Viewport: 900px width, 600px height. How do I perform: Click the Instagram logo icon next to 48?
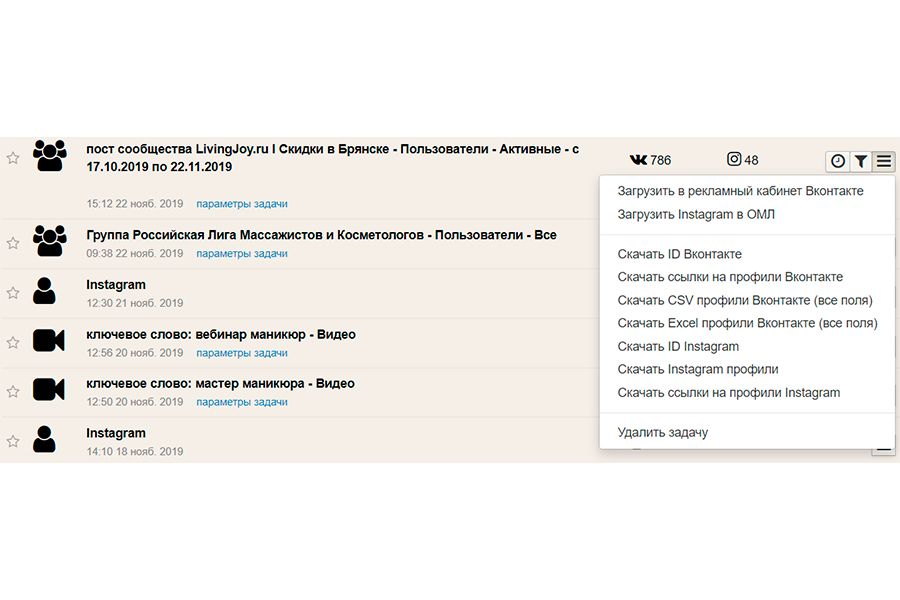coord(734,159)
